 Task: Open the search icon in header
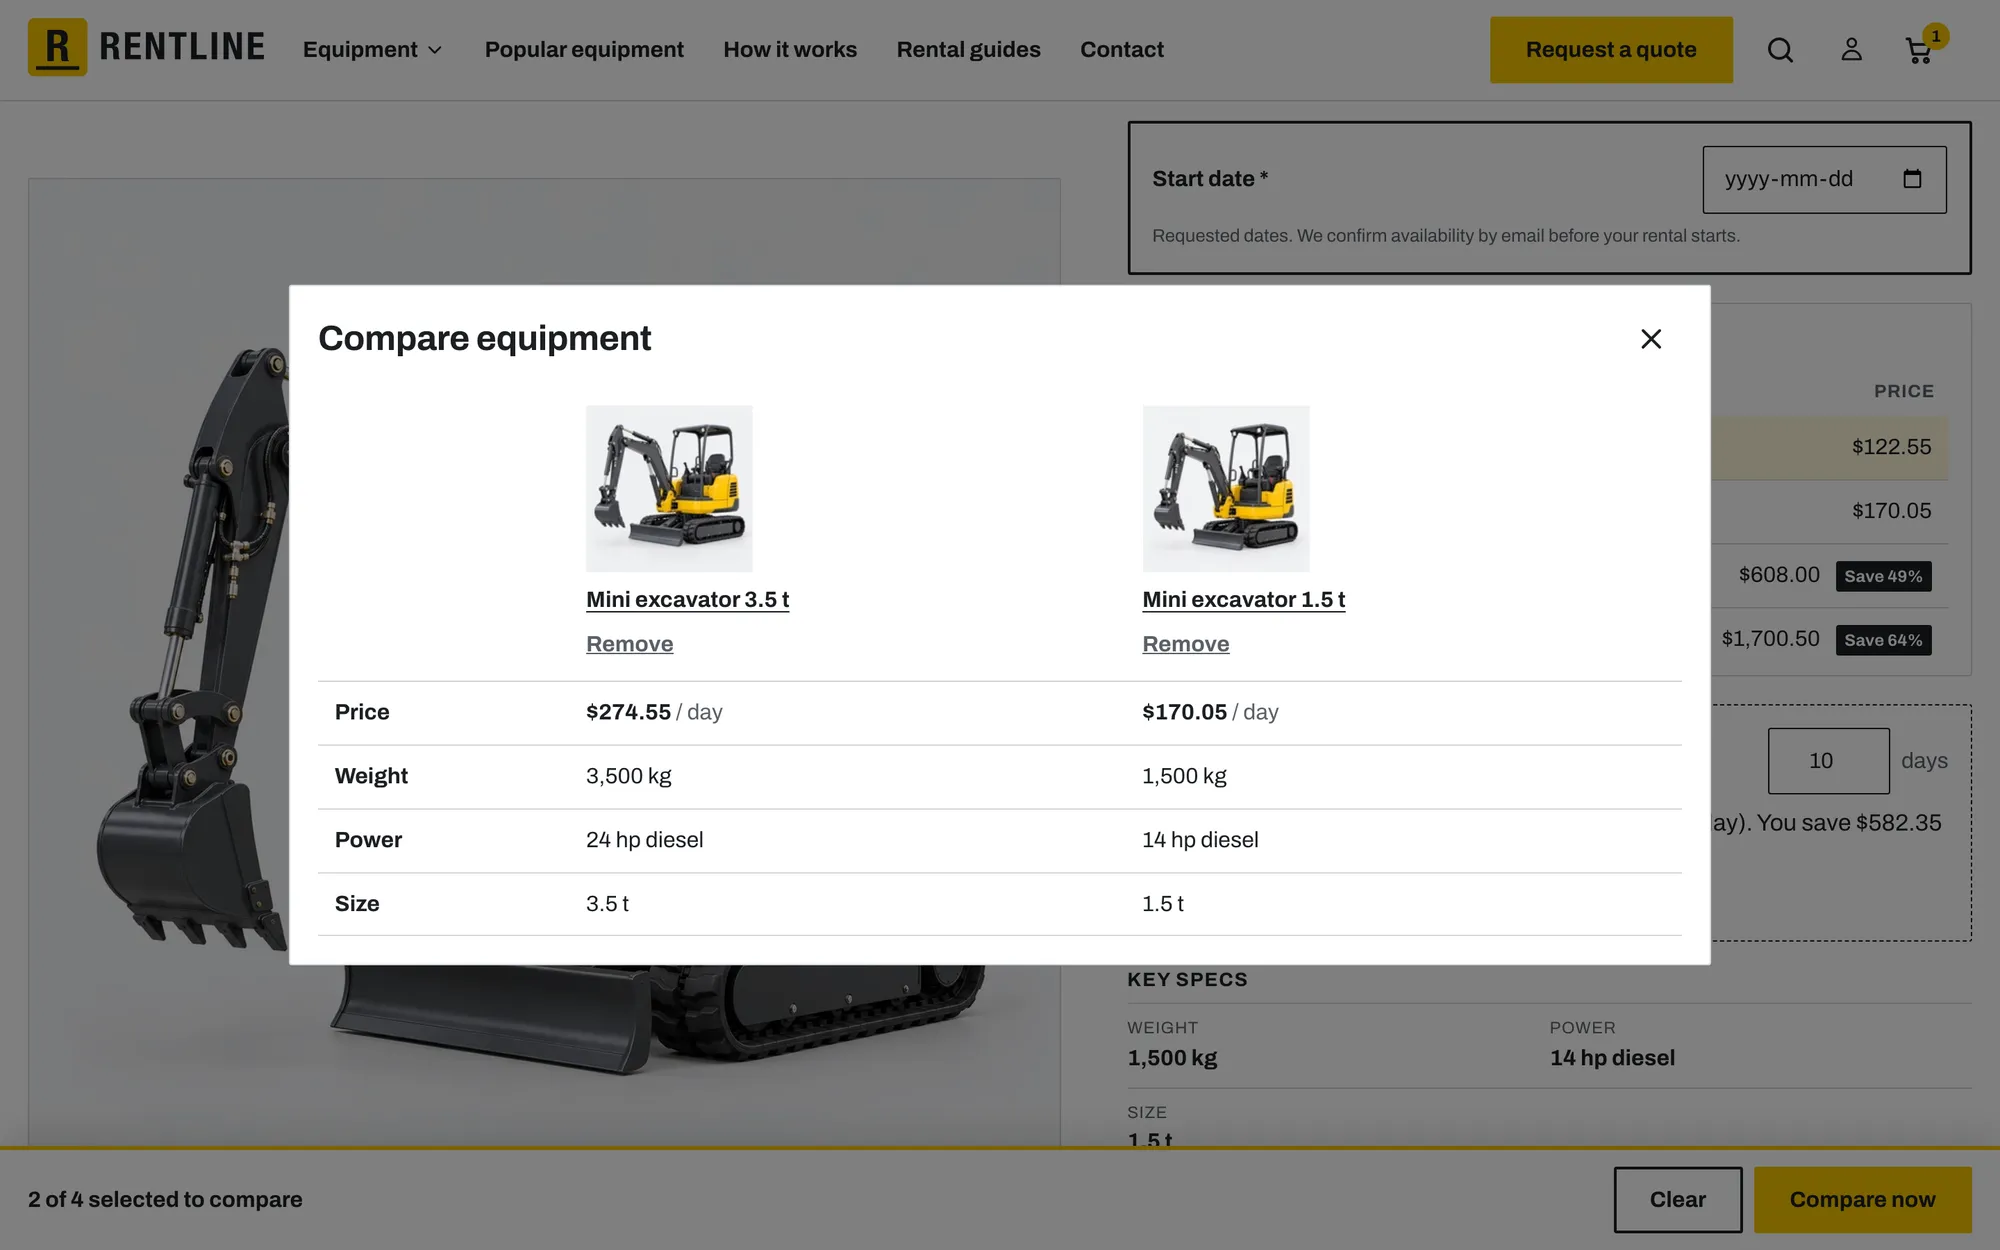tap(1780, 50)
